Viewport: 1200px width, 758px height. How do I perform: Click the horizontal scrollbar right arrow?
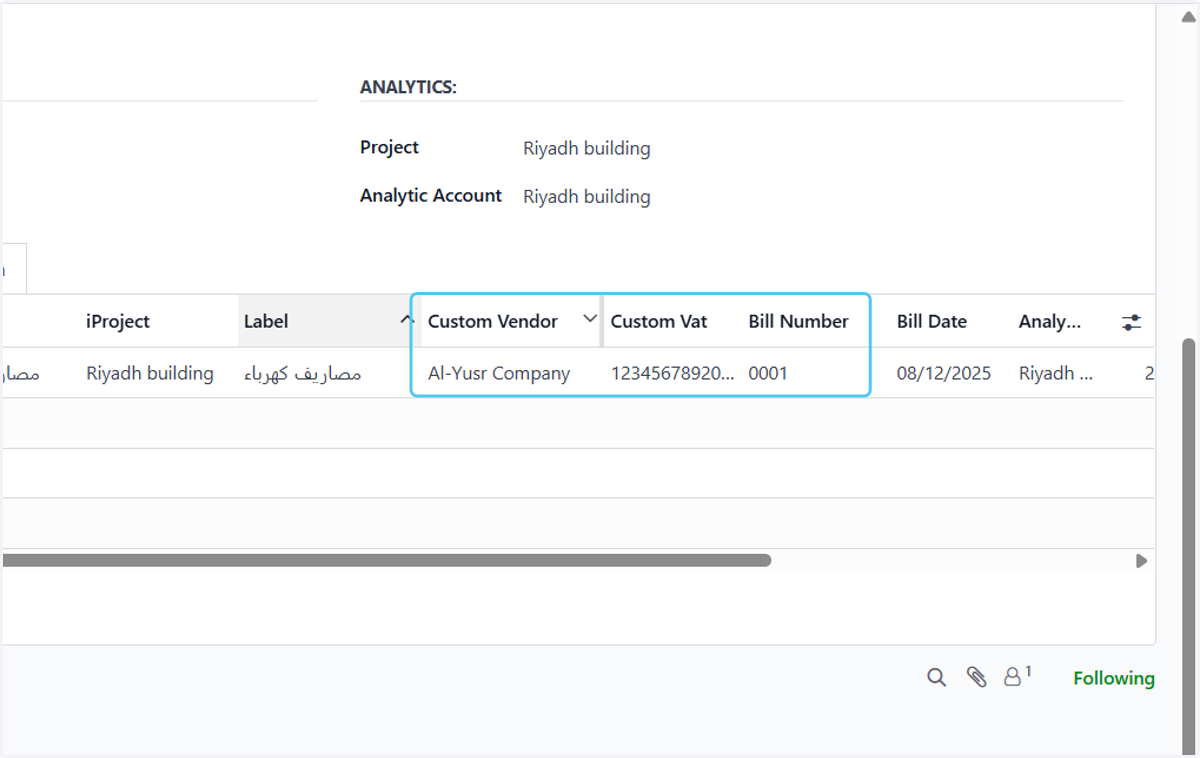1141,561
